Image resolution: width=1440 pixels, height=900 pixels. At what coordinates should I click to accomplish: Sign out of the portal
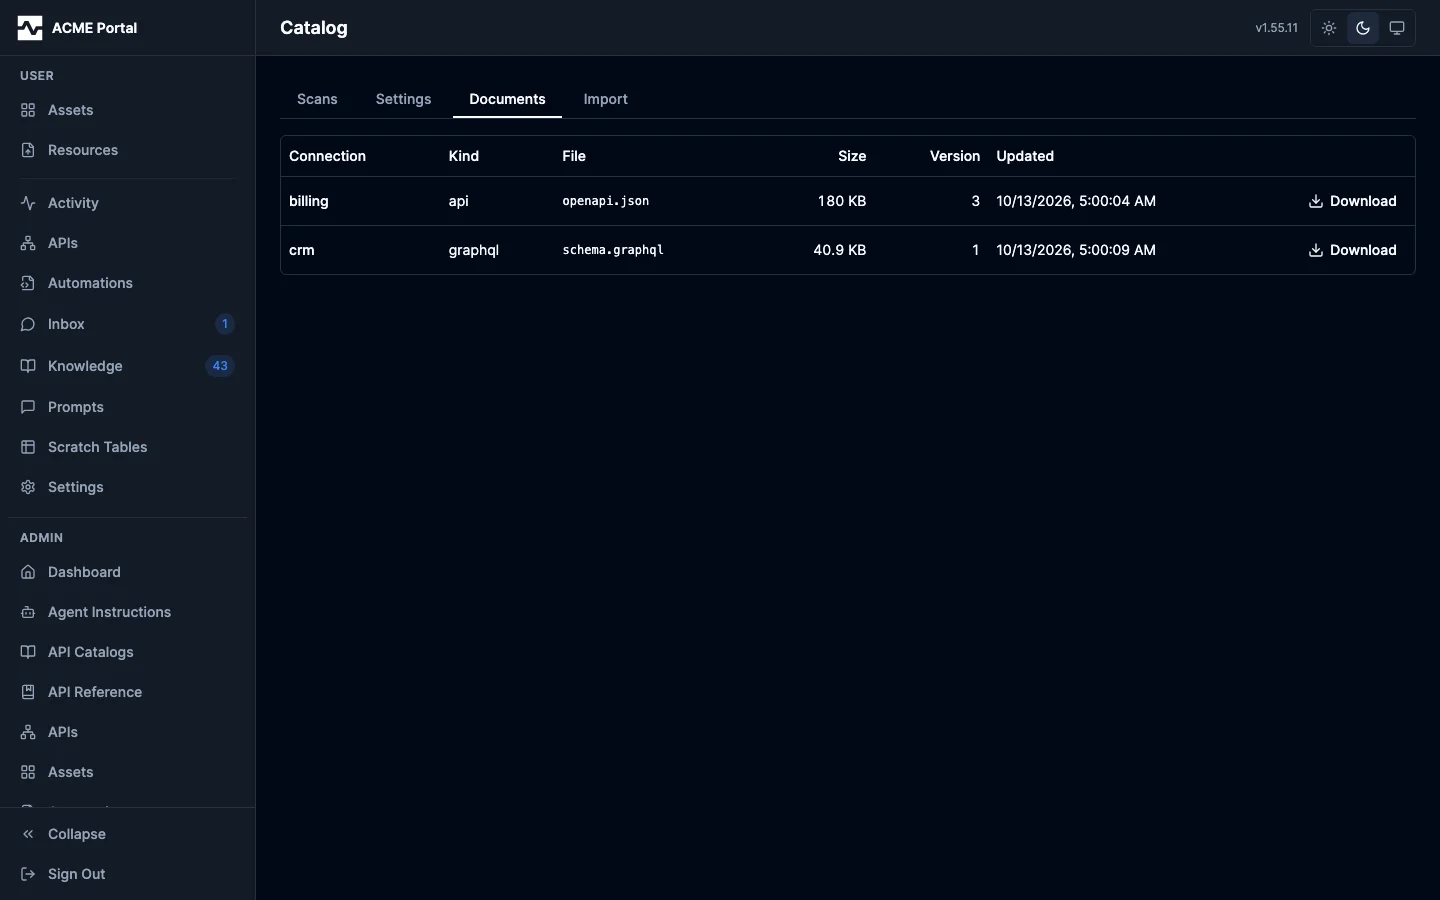[x=127, y=874]
